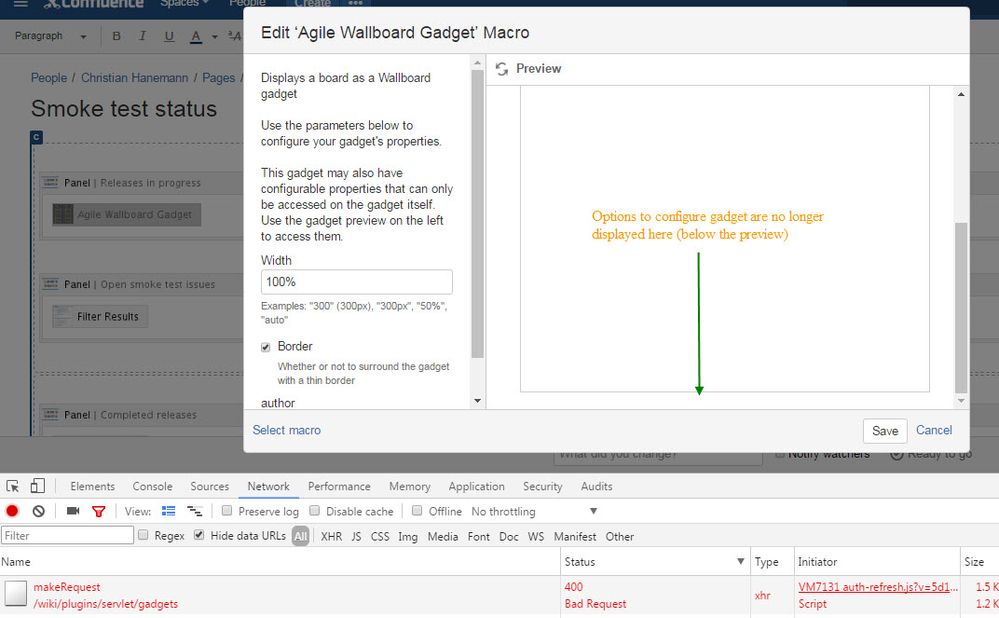Open the Application tab
The image size is (999, 618).
(477, 486)
